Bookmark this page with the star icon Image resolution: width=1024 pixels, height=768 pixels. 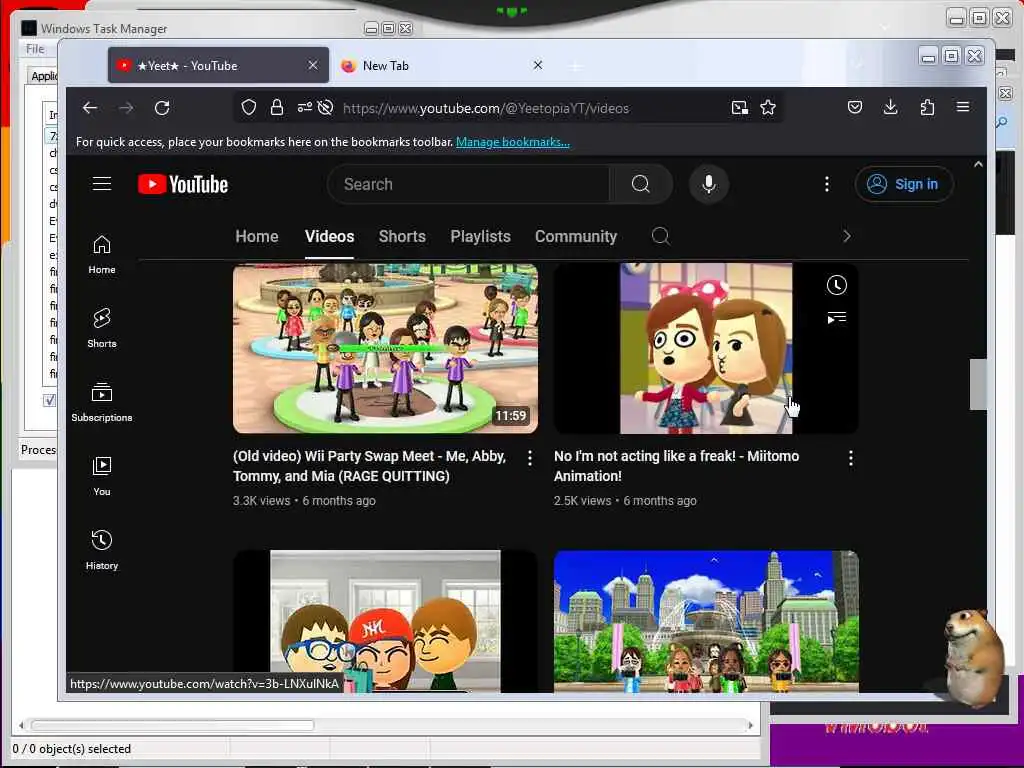[768, 108]
